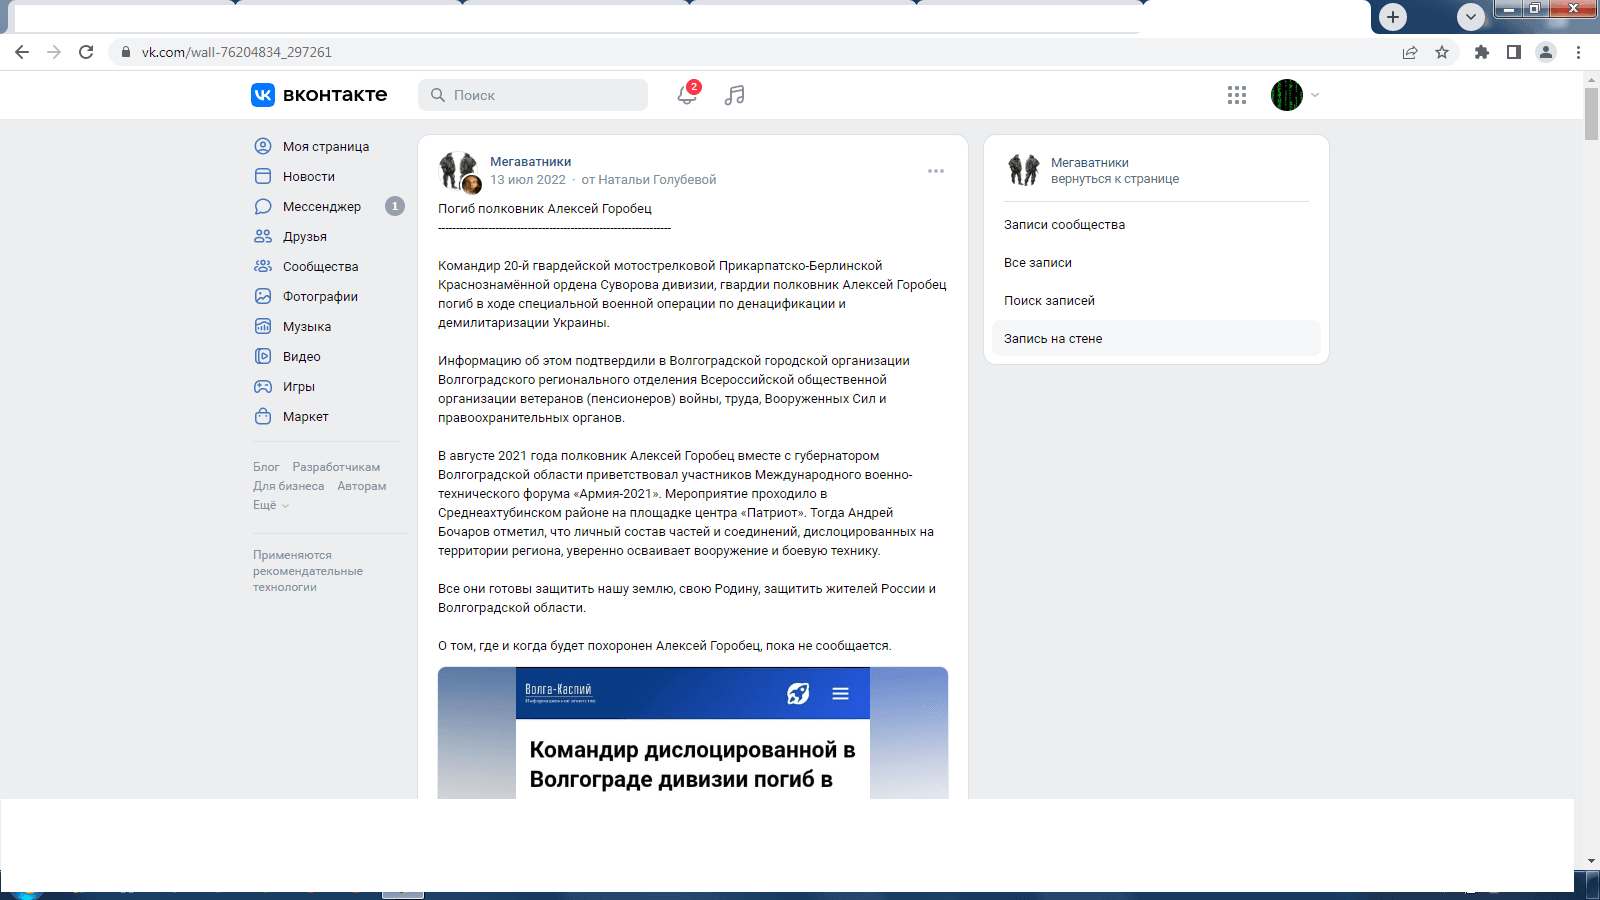
Task: Click the Музыка sidebar icon
Action: pyautogui.click(x=263, y=326)
